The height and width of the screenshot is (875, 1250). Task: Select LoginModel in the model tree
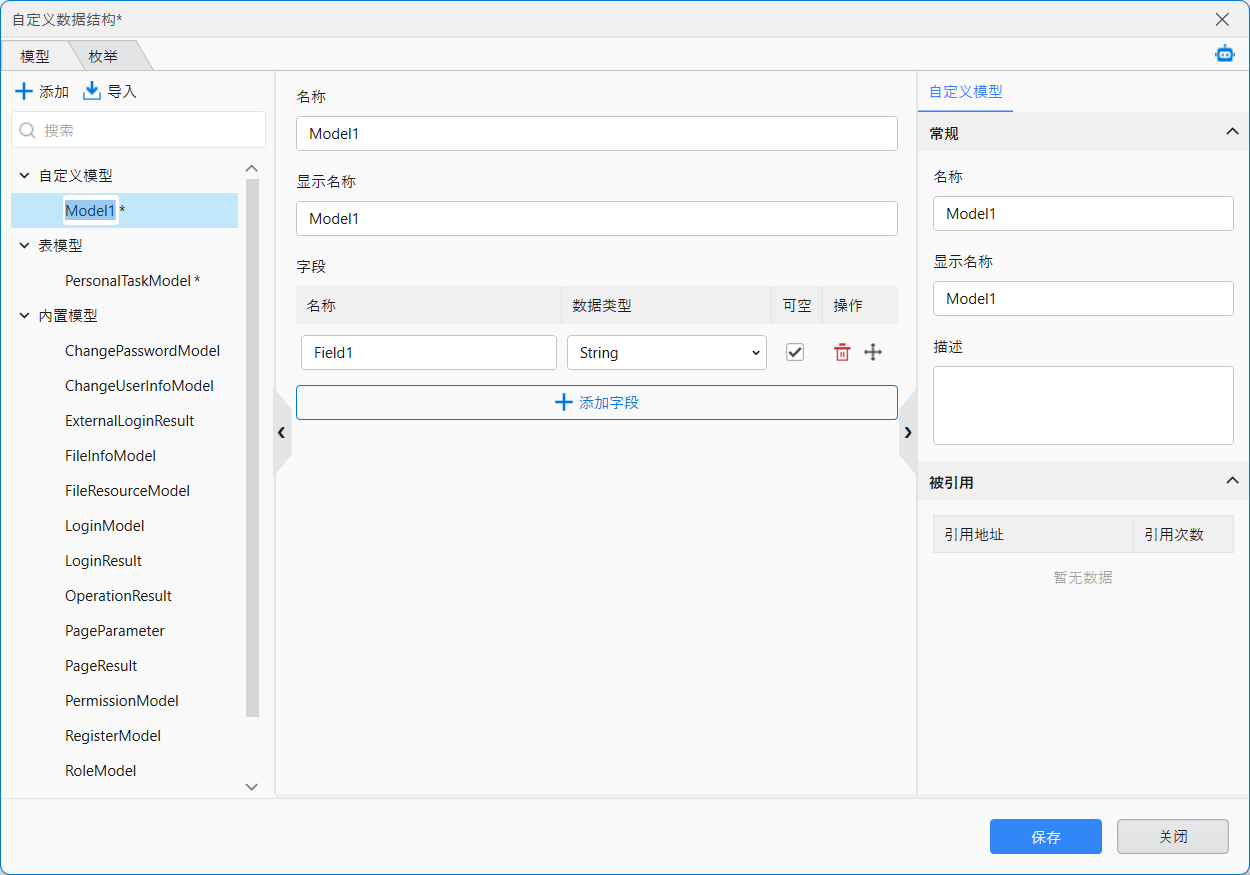click(x=104, y=526)
